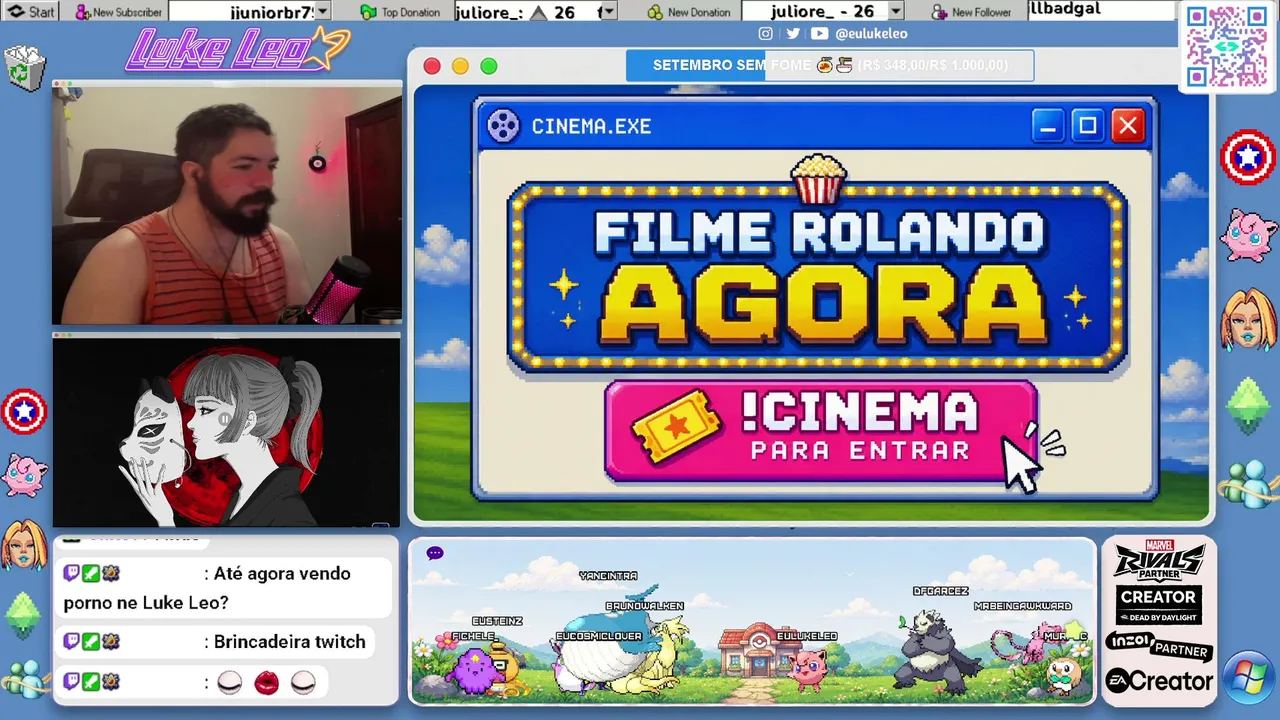Click the !CINEMA PARA ENTRAR pink button
The image size is (1280, 720).
point(822,433)
